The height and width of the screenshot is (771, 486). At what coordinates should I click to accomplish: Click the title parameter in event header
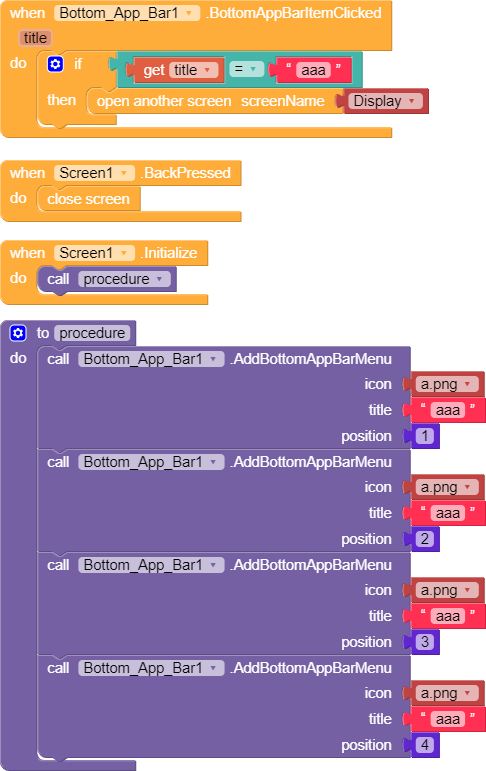(35, 38)
